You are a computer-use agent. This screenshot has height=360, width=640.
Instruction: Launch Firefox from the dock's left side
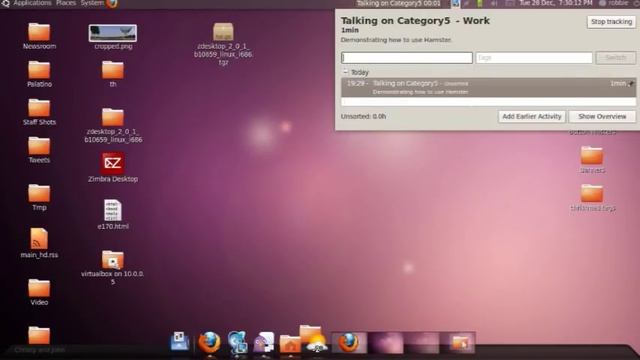(x=209, y=342)
